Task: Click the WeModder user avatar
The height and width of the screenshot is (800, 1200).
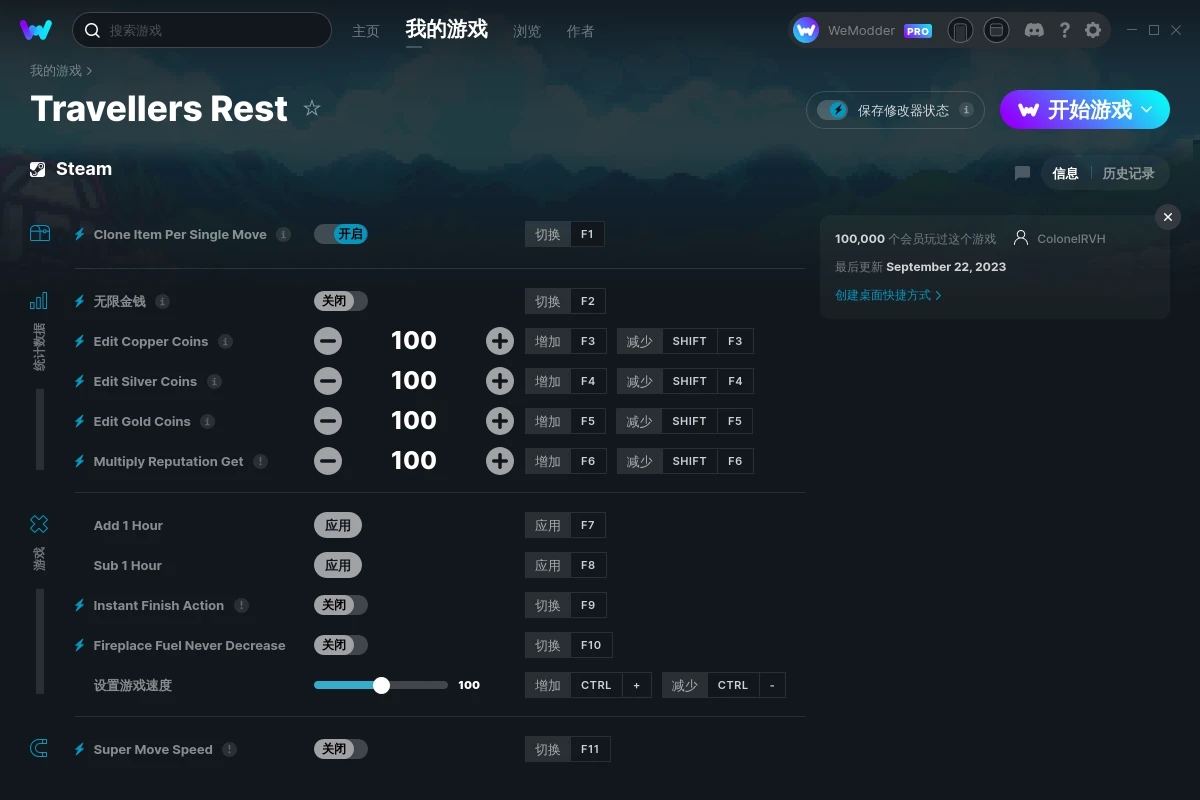Action: pos(806,30)
